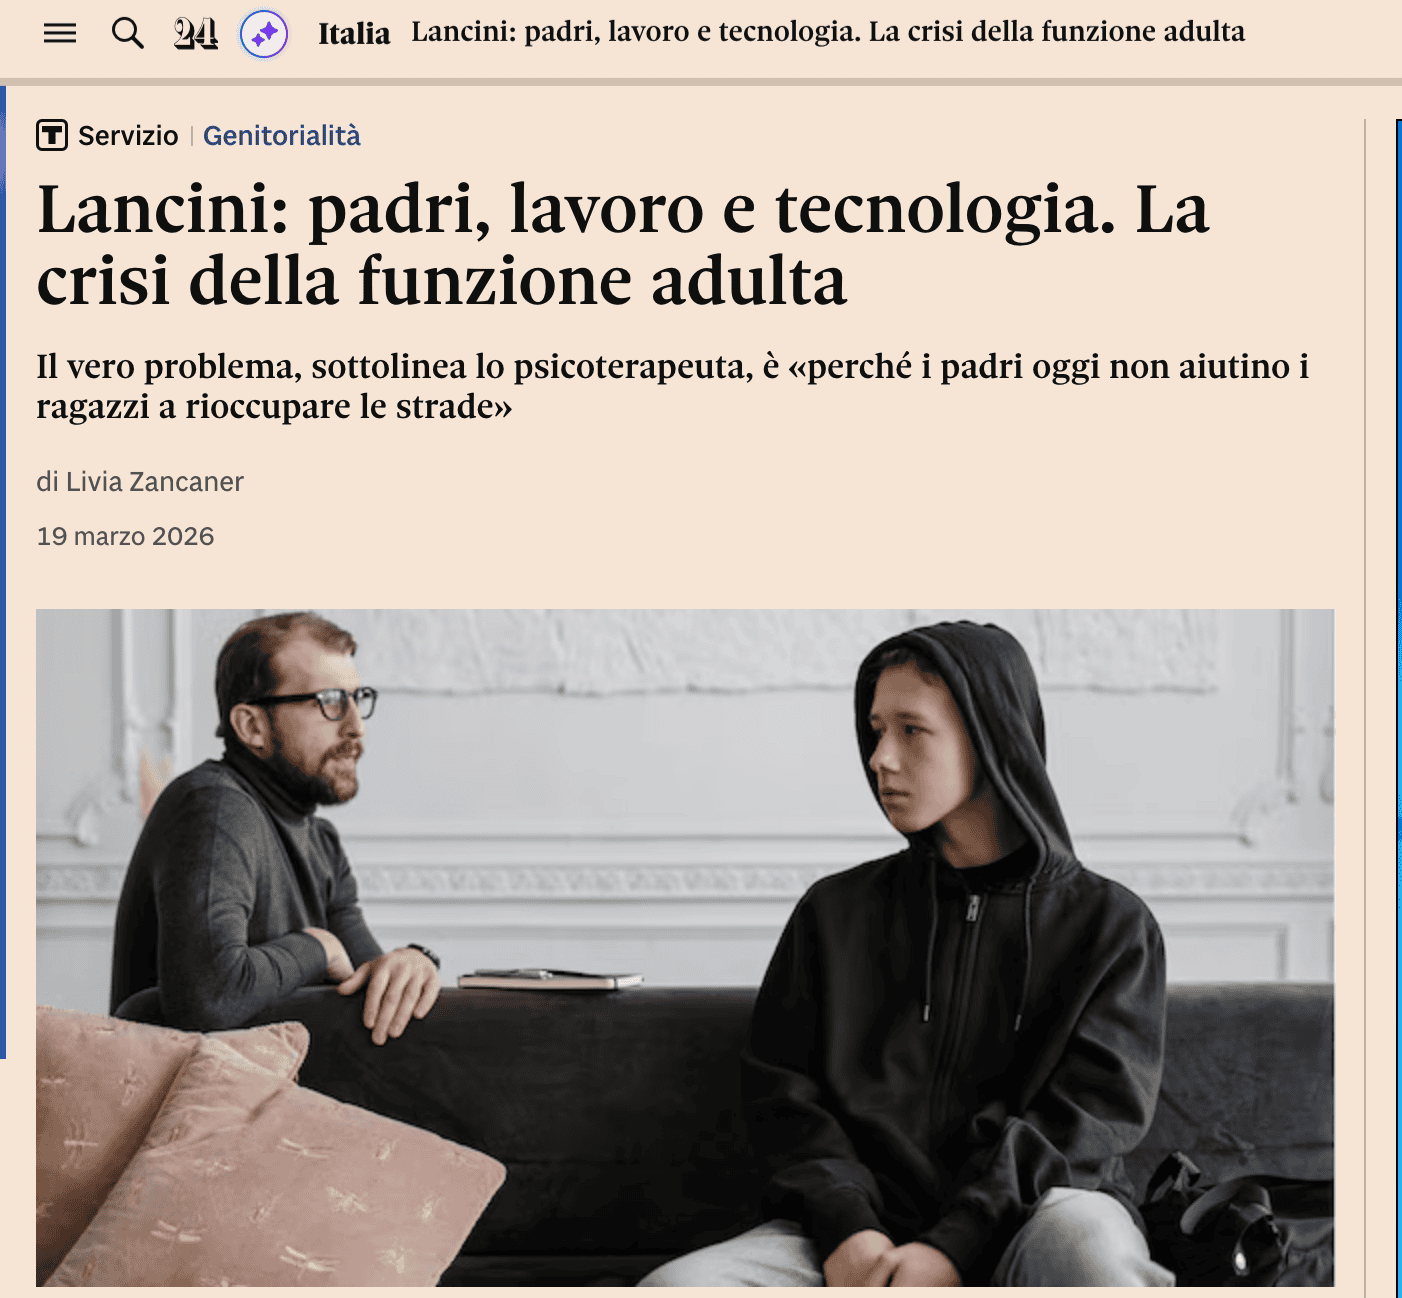Click the blue reading progress bar at left
The height and width of the screenshot is (1298, 1402).
point(3,572)
